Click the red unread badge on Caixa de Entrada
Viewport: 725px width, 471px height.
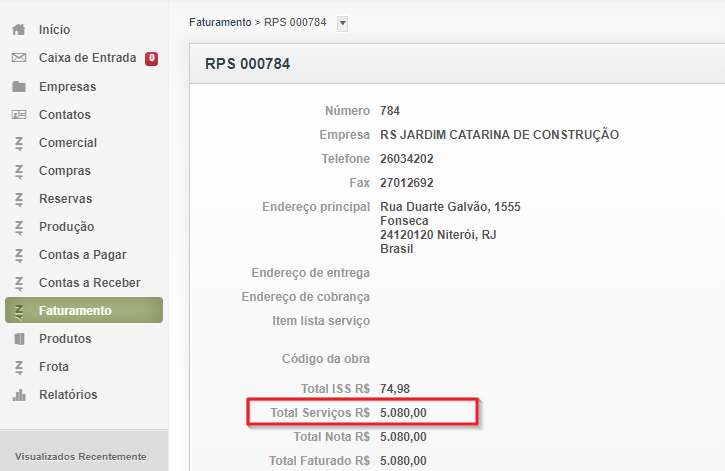pyautogui.click(x=151, y=58)
